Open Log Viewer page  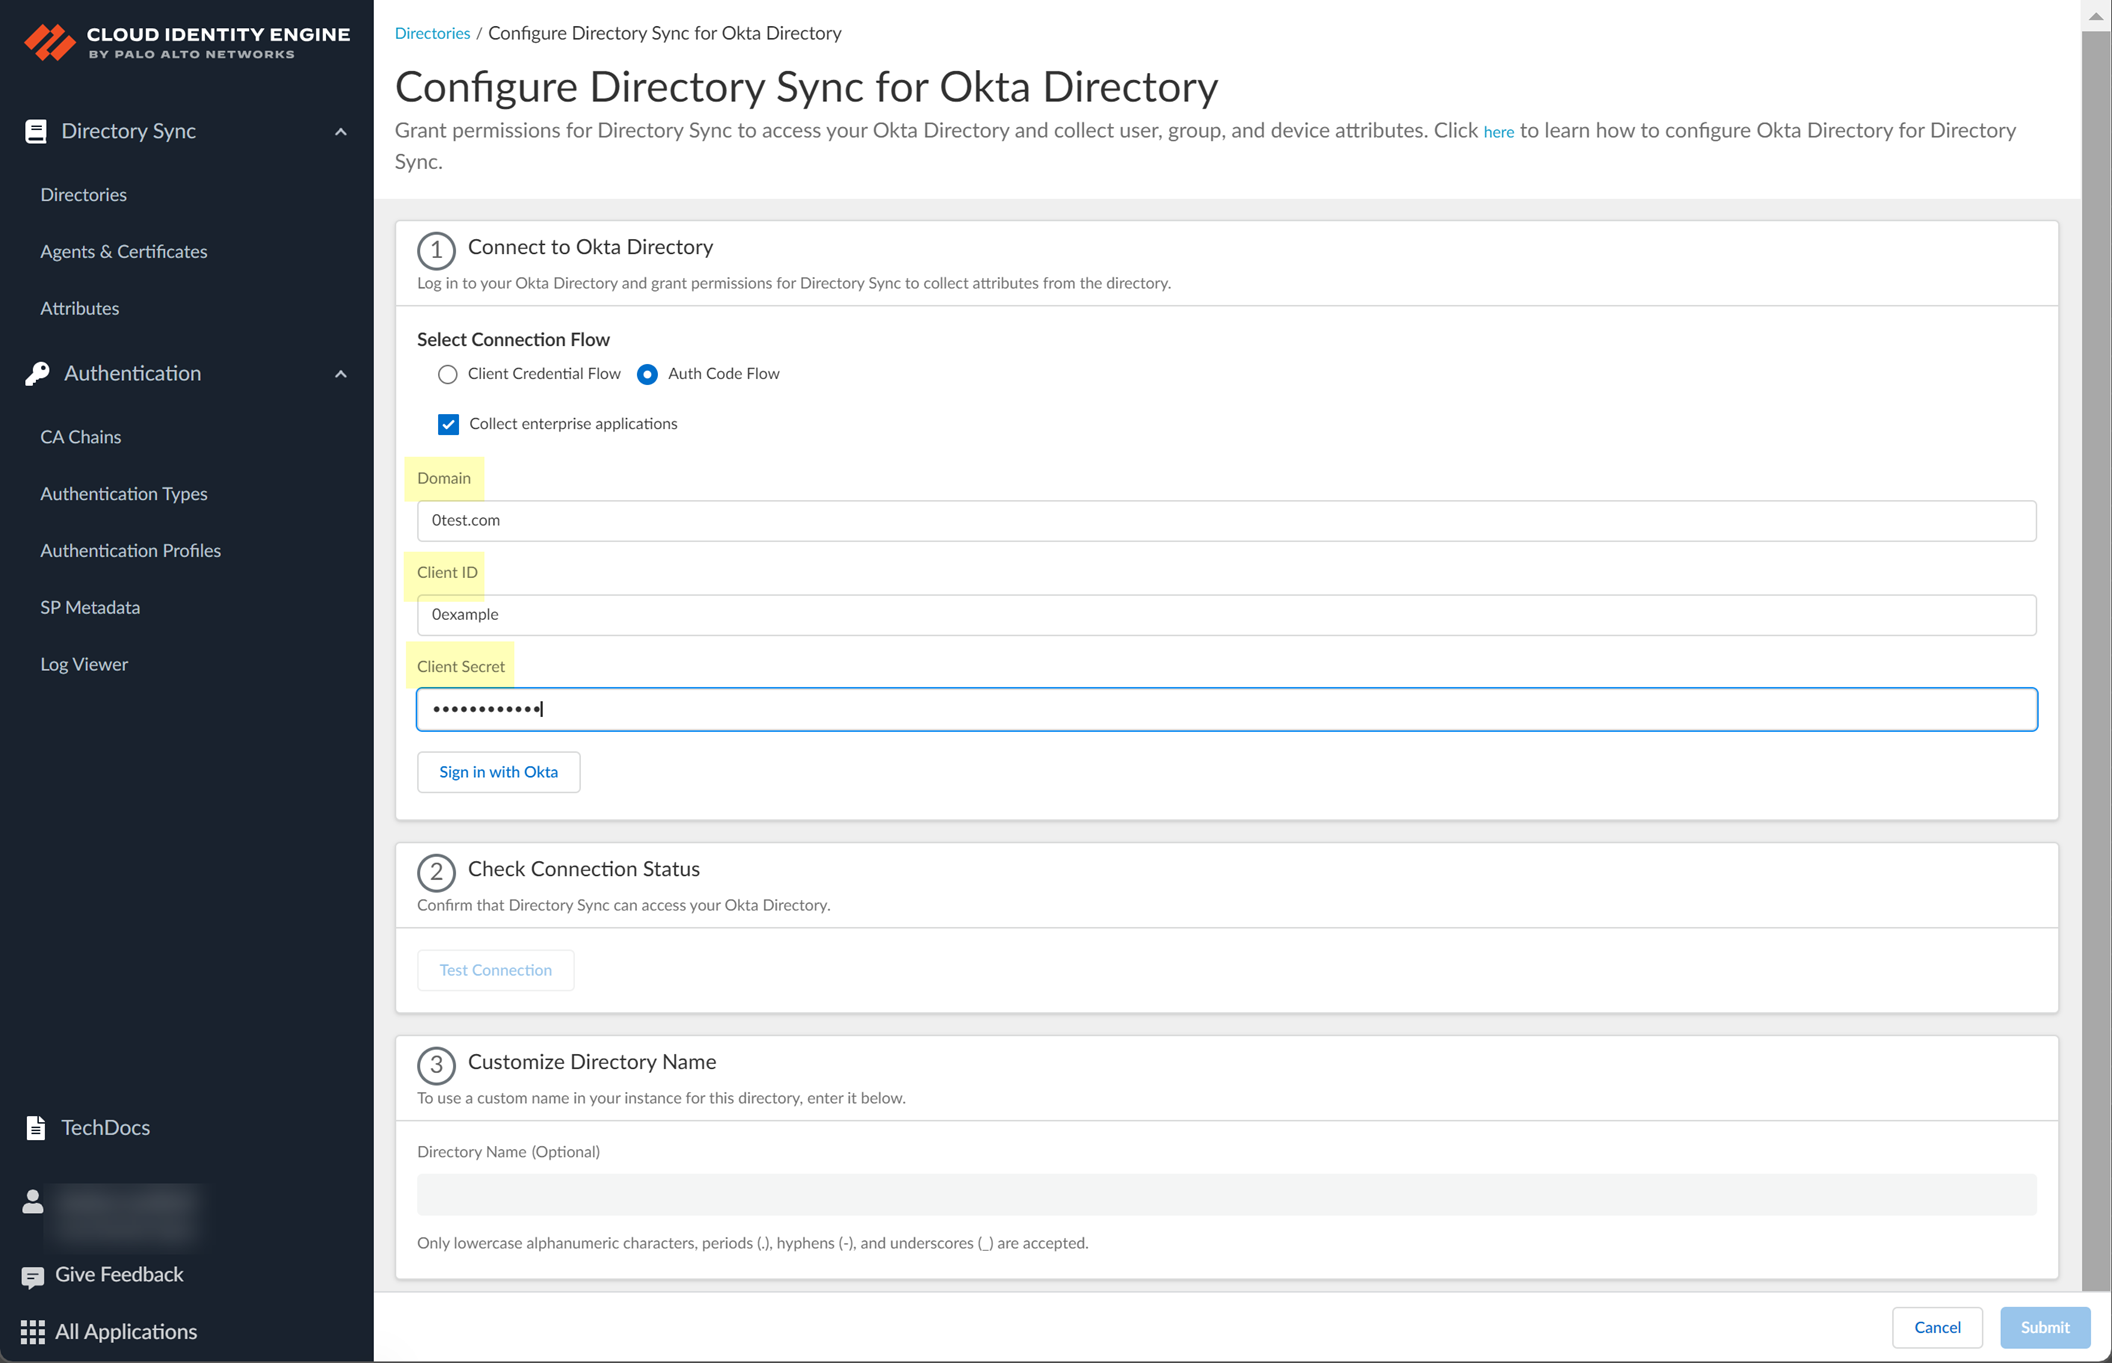[84, 664]
